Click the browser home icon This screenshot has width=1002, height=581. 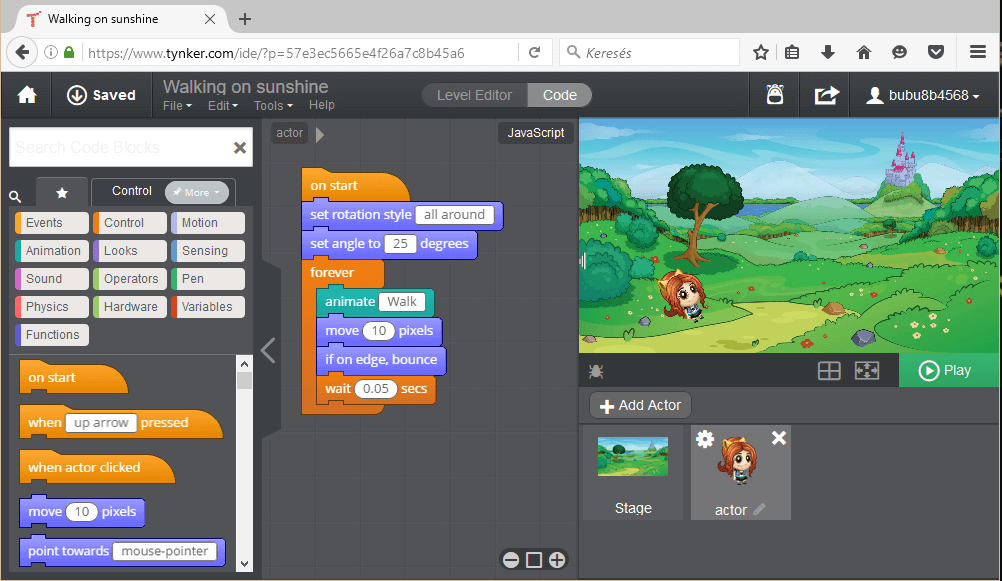click(864, 52)
